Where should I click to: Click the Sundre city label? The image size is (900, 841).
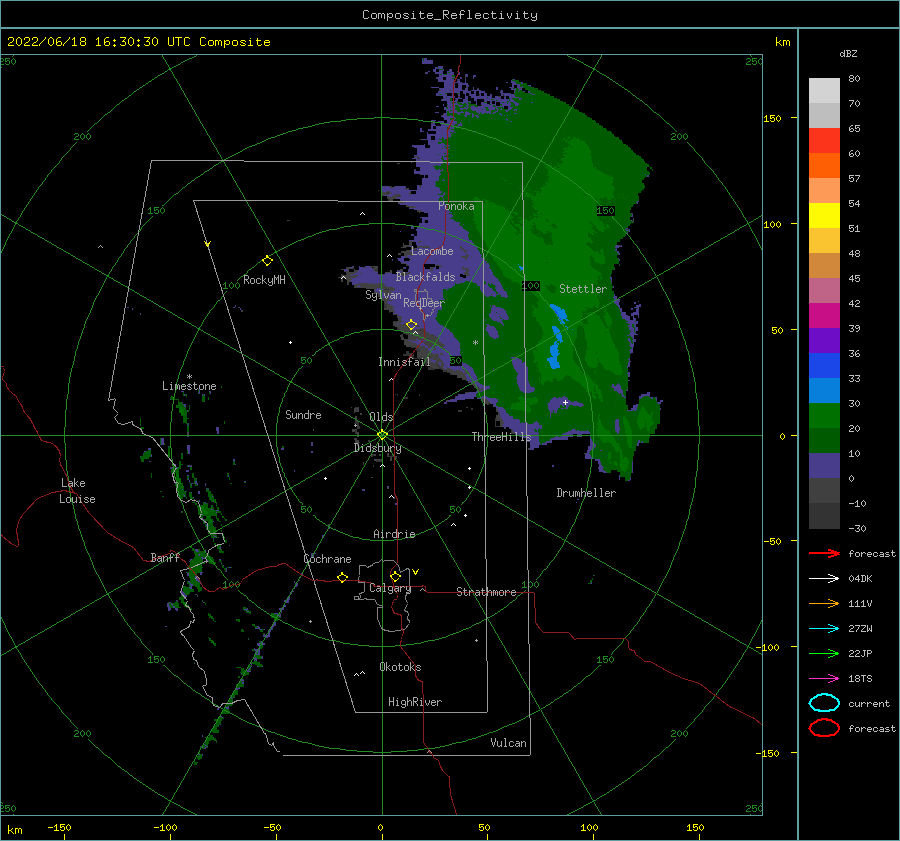pos(304,414)
